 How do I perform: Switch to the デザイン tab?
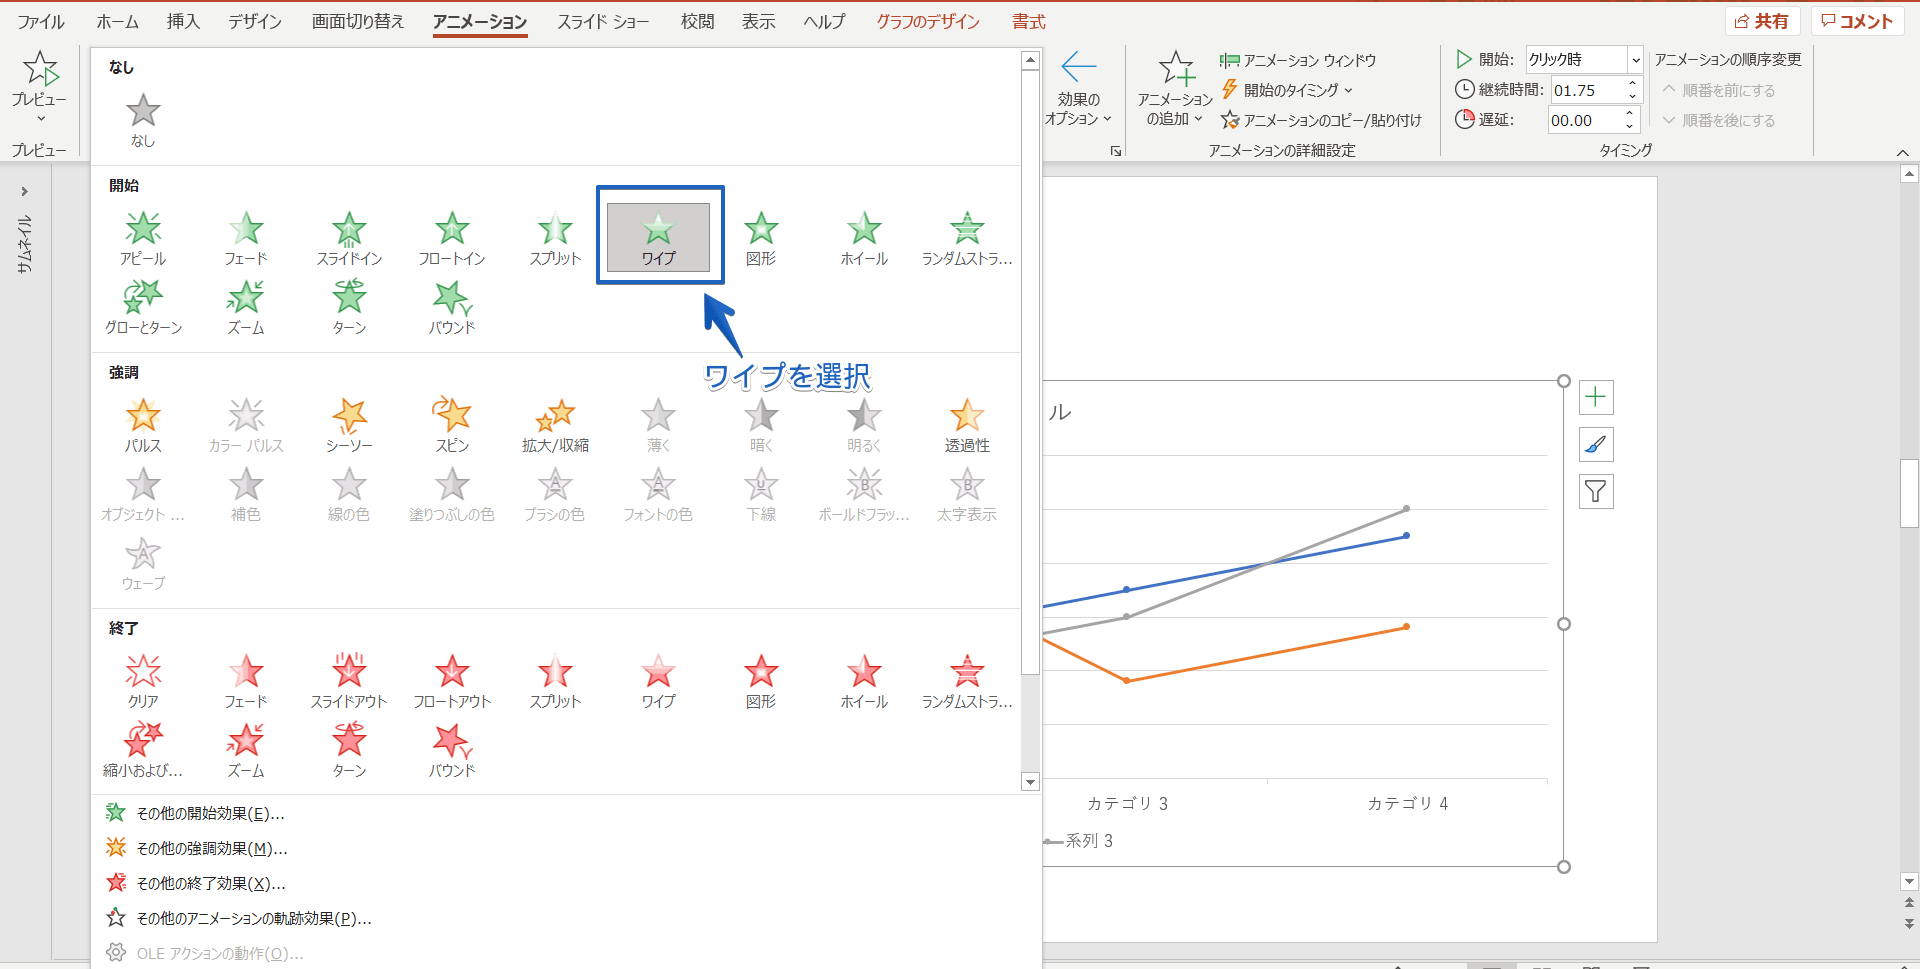click(255, 21)
